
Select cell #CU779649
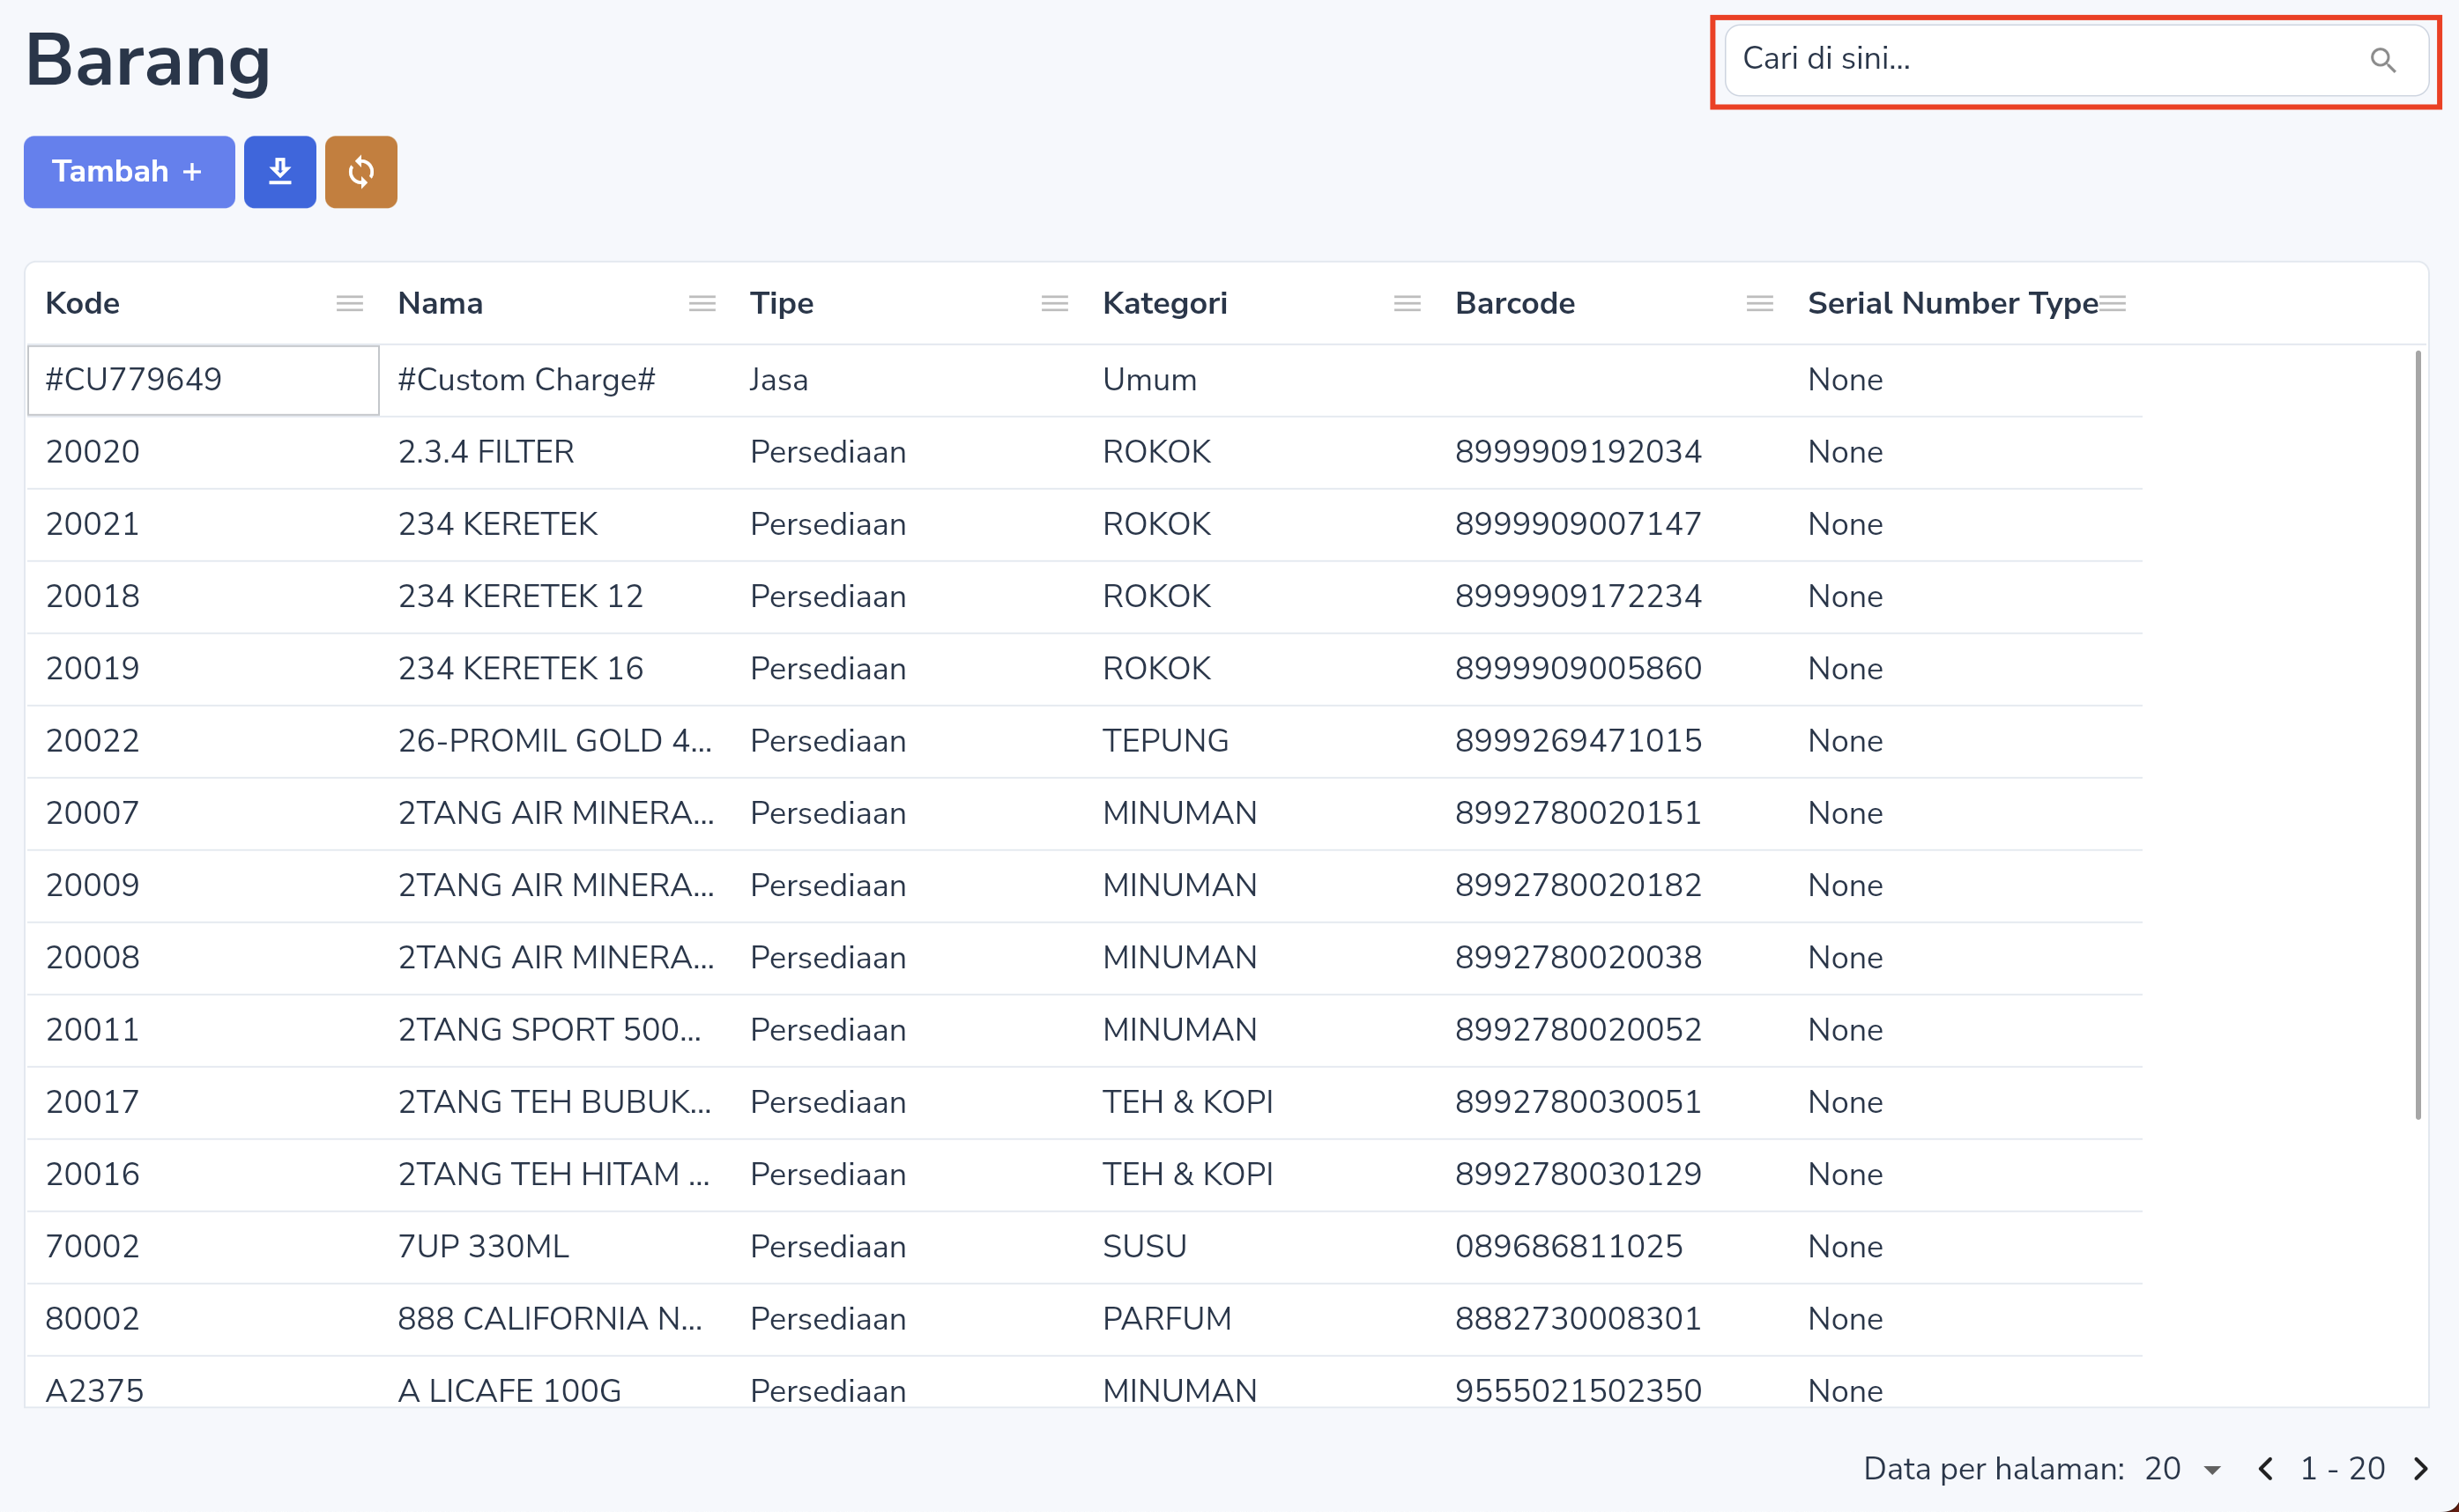pyautogui.click(x=203, y=380)
